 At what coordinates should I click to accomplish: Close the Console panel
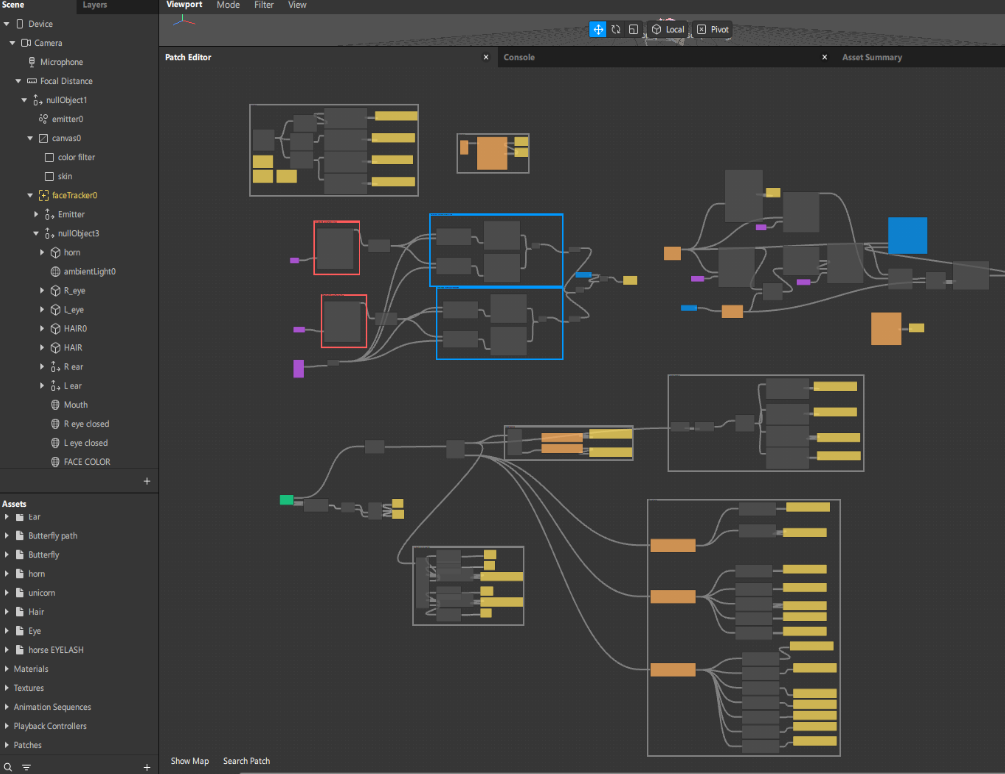click(825, 57)
